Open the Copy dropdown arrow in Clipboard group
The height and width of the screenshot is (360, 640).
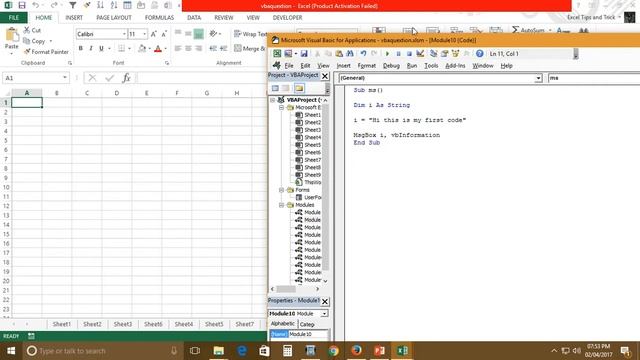[x=51, y=41]
